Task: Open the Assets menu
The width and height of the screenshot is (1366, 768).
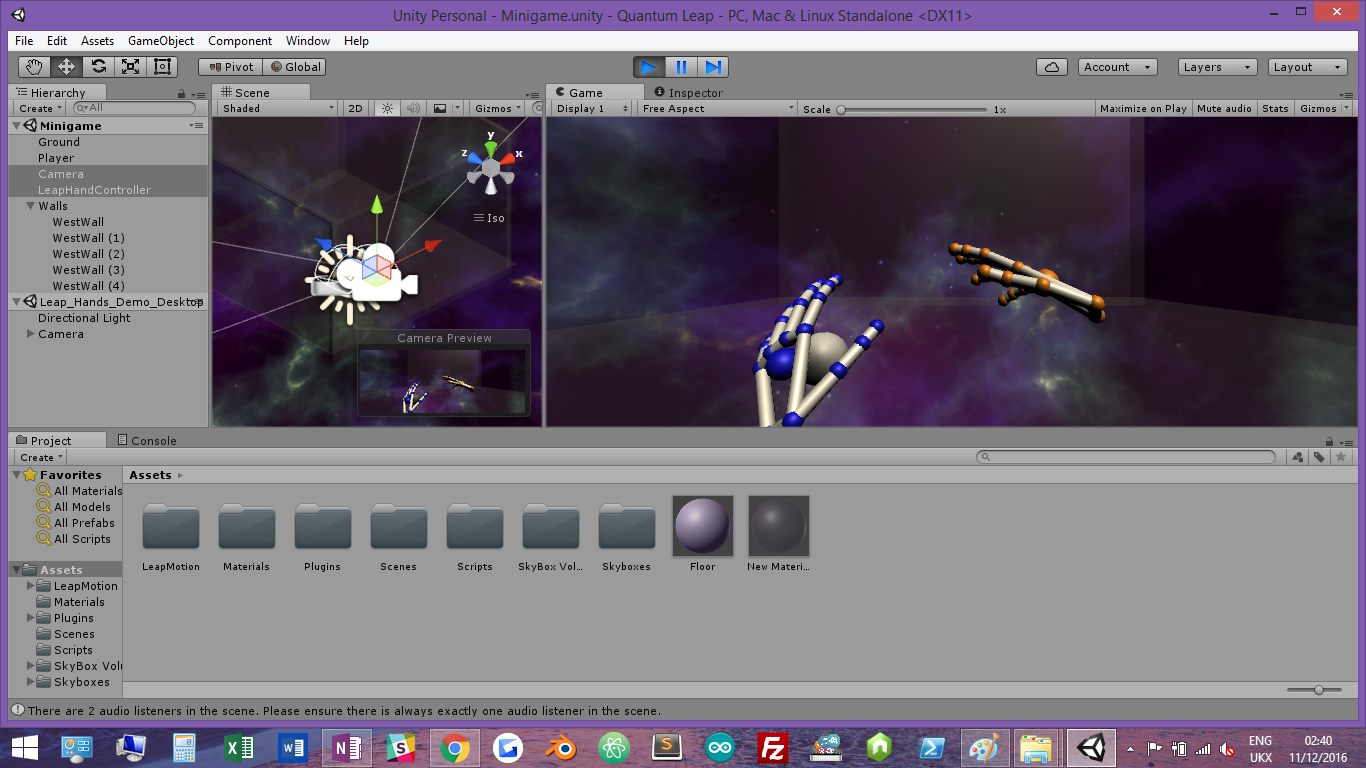Action: click(97, 41)
